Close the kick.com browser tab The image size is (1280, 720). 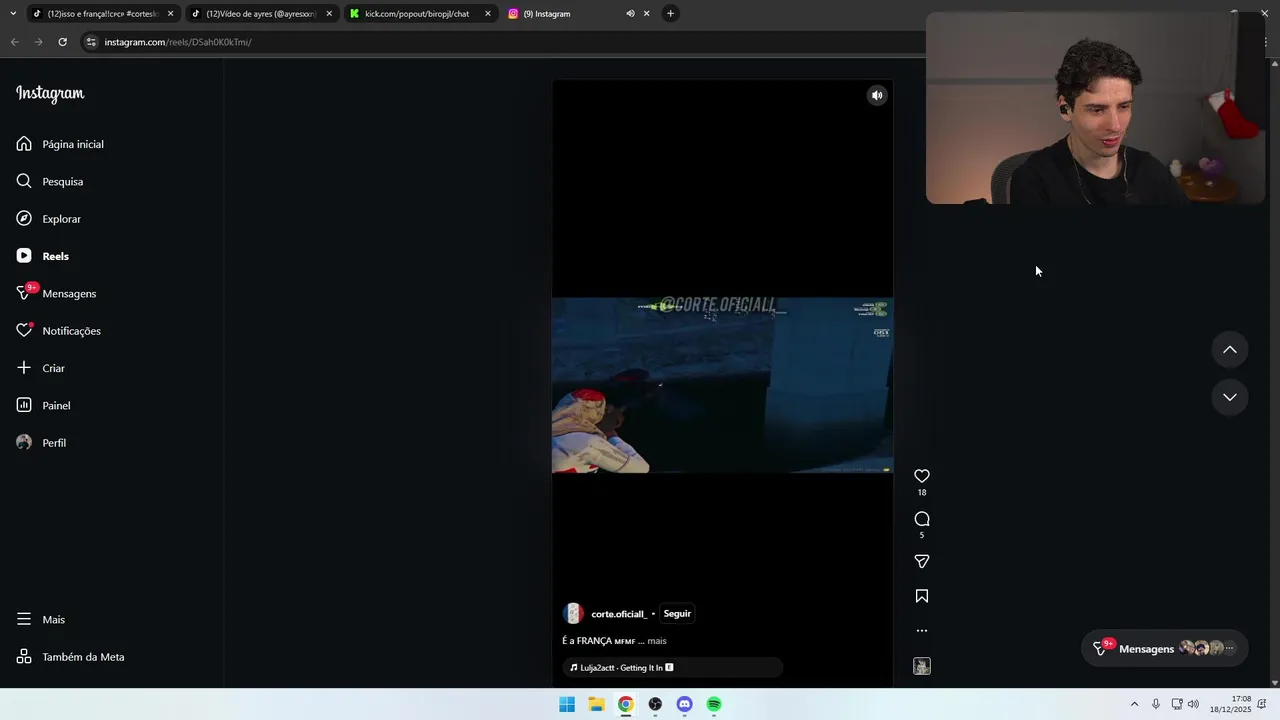(x=488, y=14)
